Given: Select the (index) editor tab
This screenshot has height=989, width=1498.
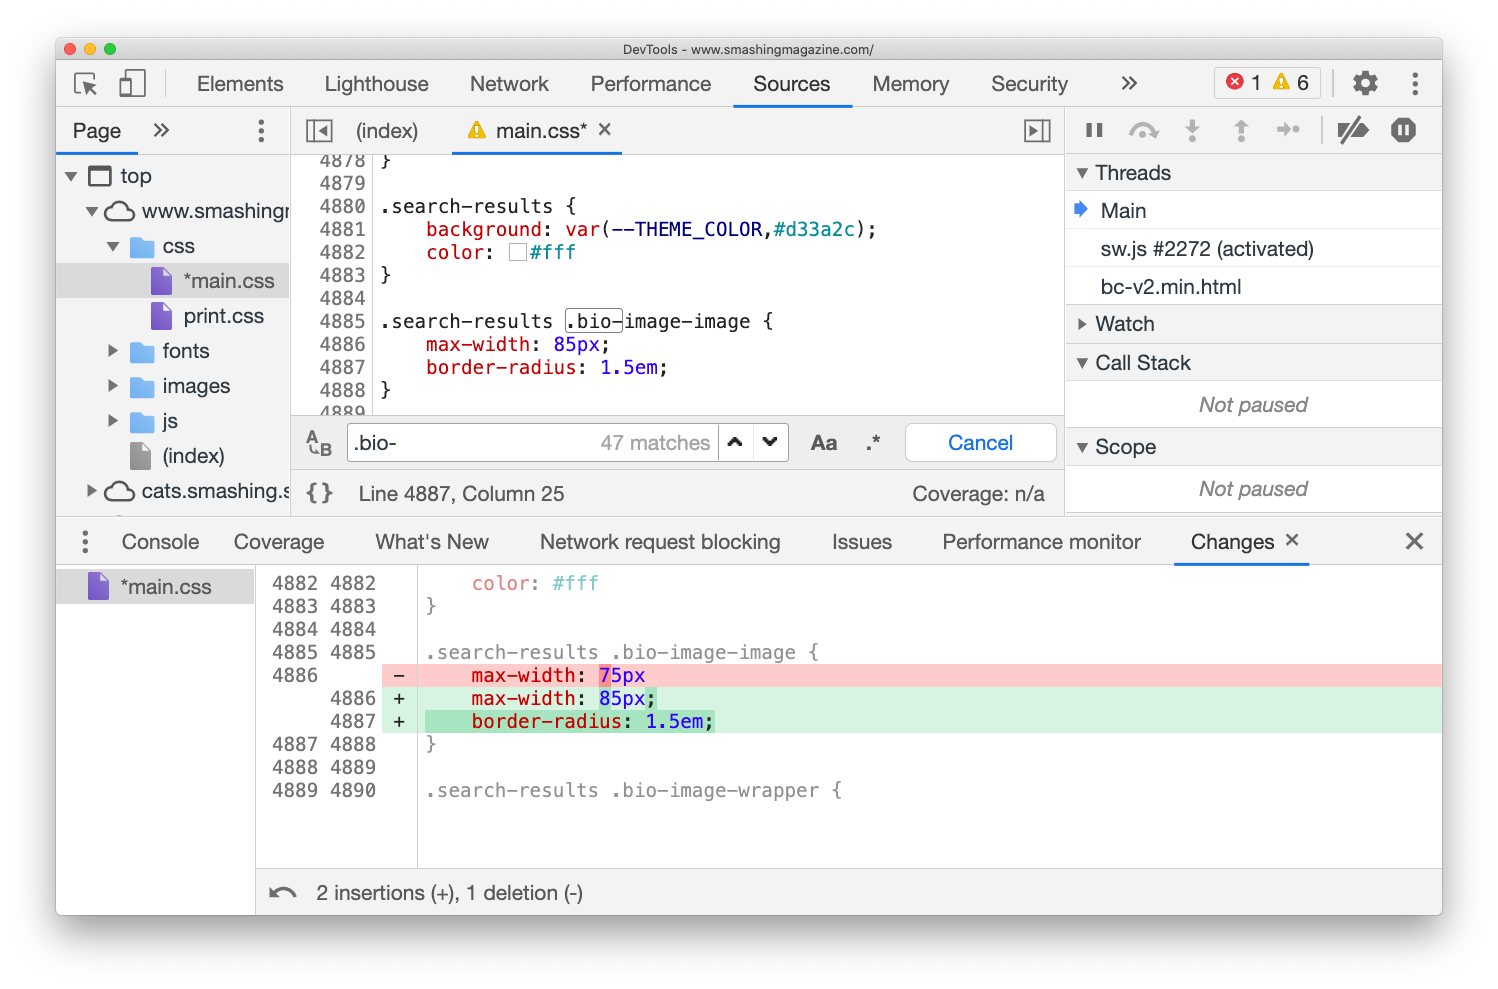Looking at the screenshot, I should click(387, 131).
